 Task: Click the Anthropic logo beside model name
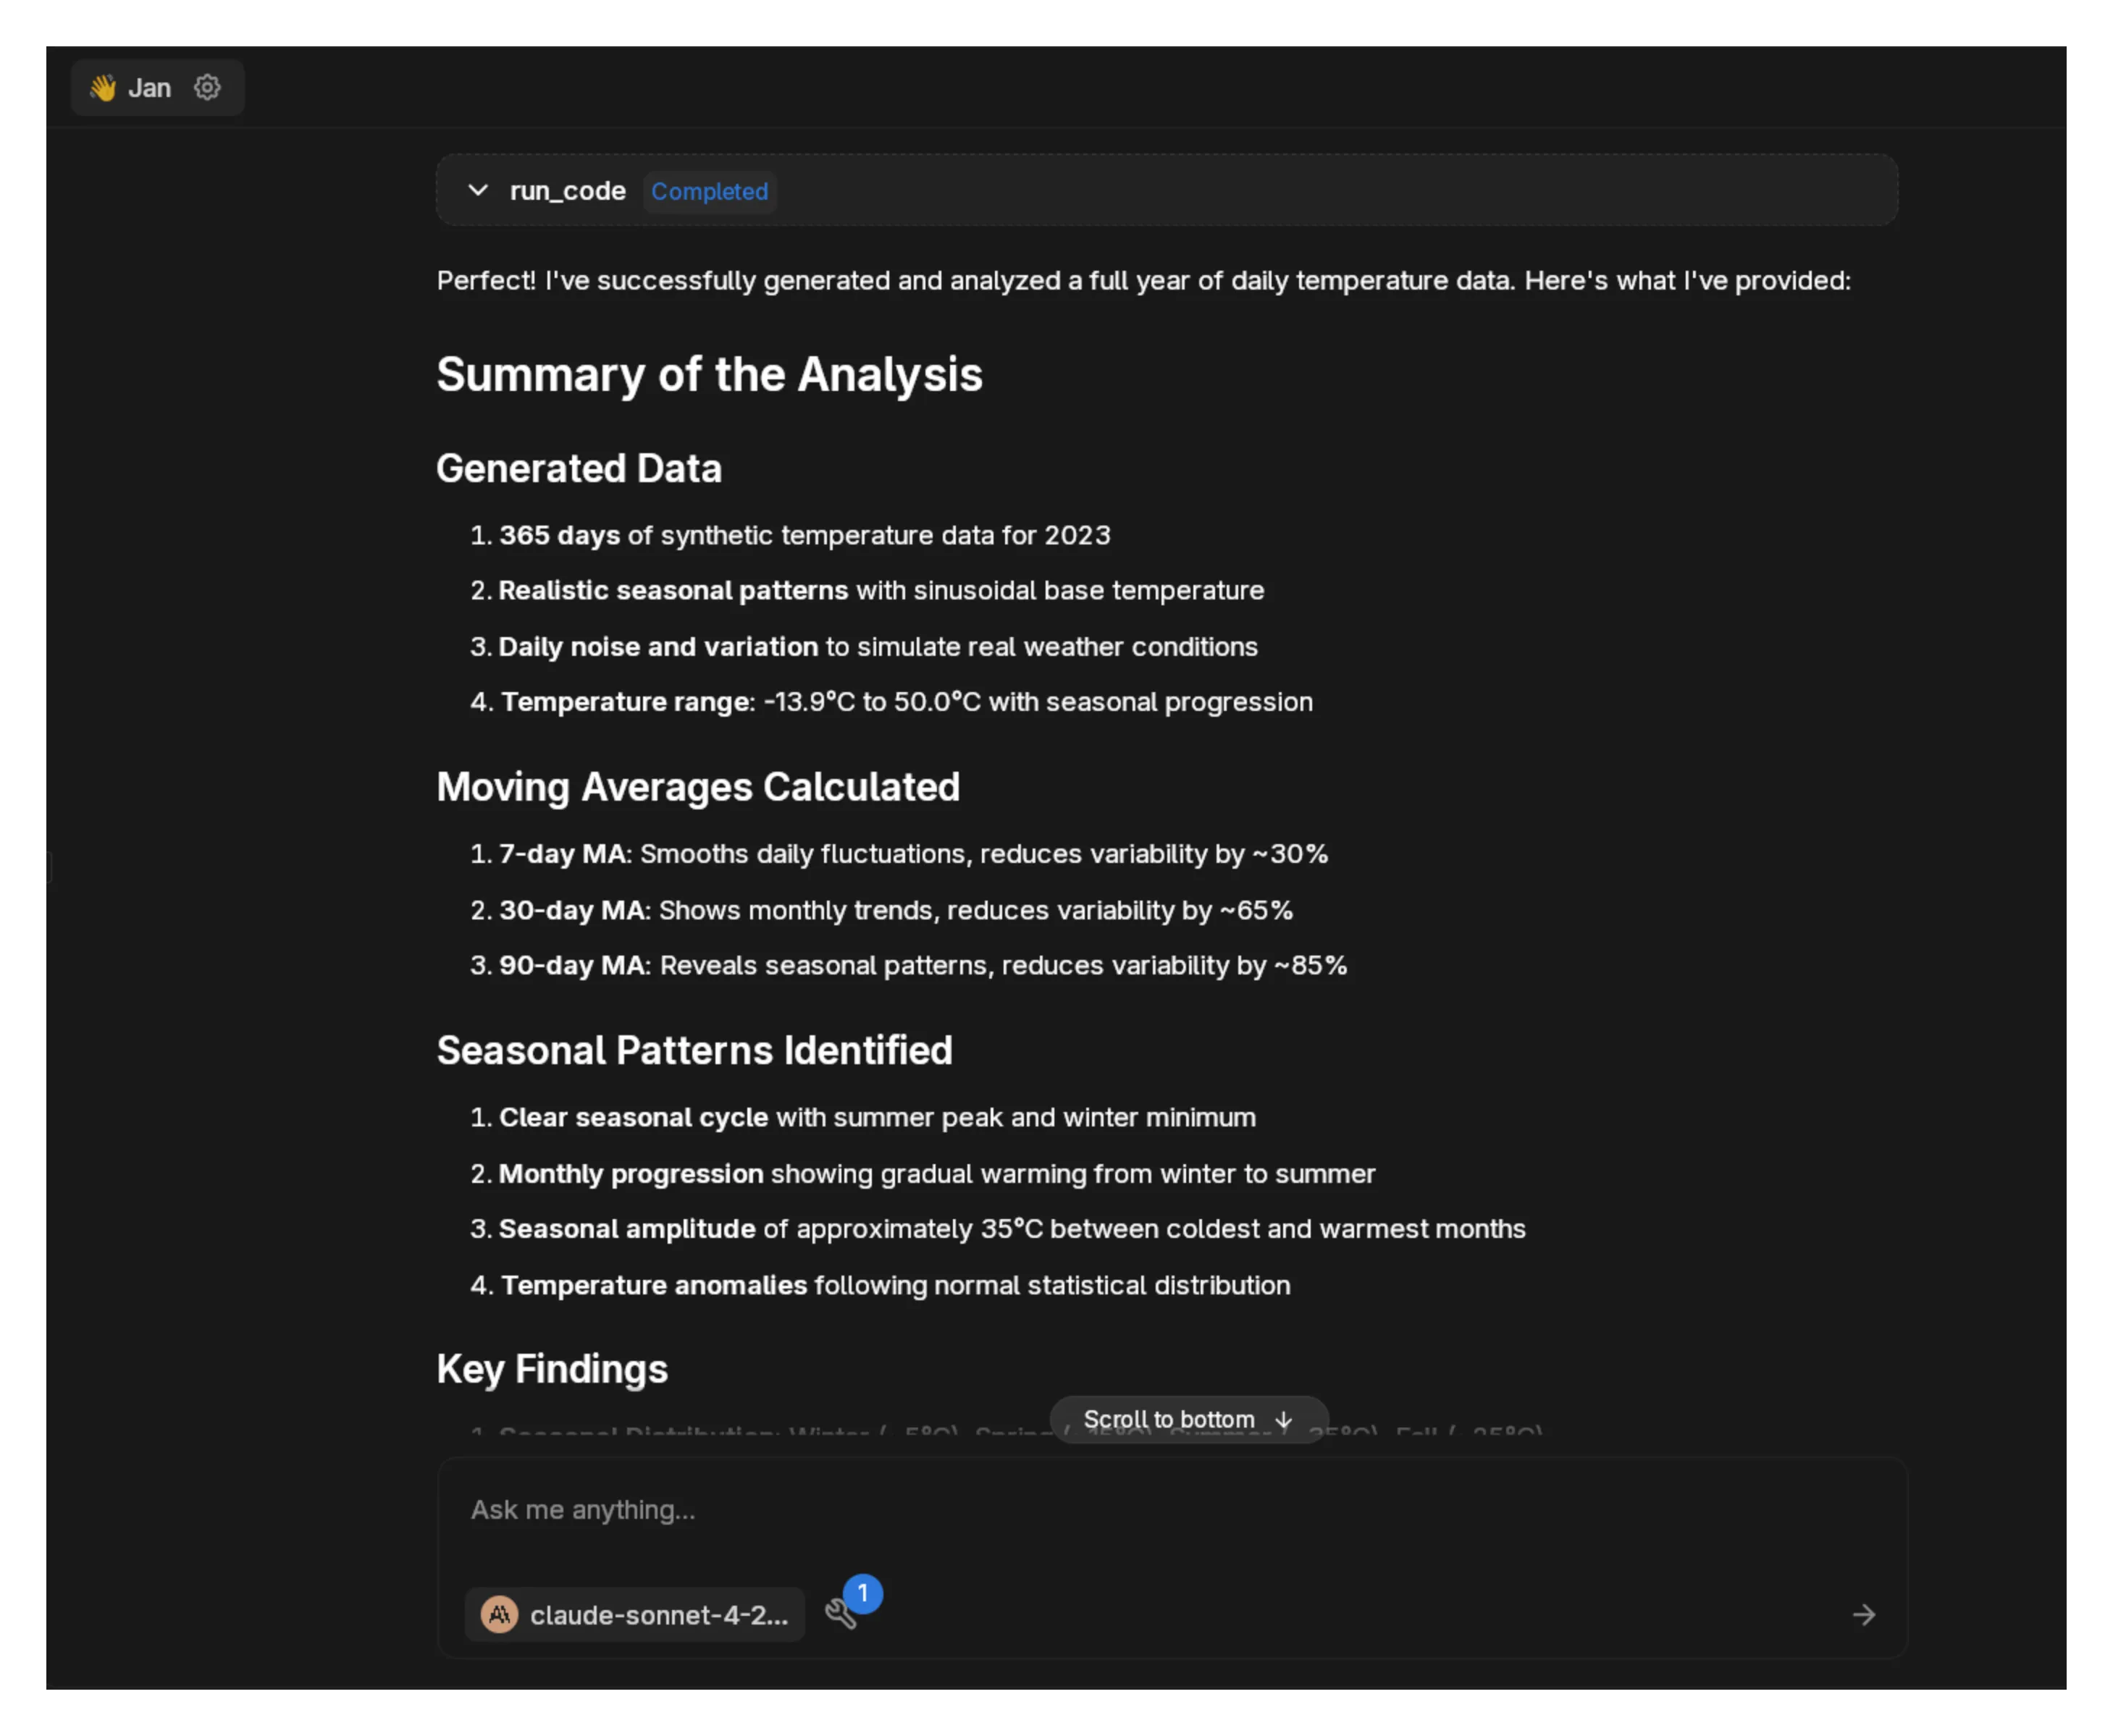[x=499, y=1614]
